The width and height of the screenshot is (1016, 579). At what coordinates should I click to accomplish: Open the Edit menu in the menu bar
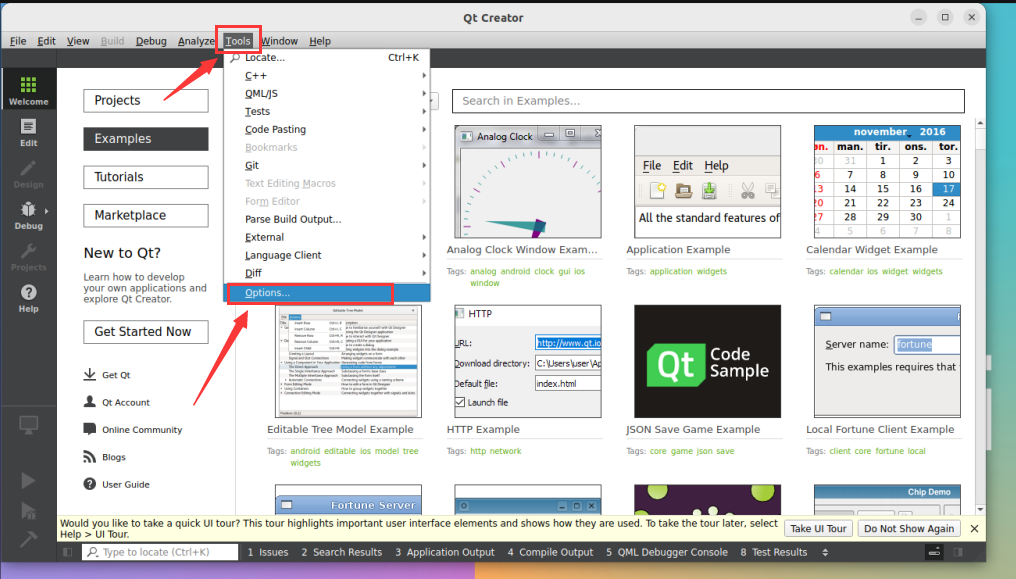(x=46, y=41)
